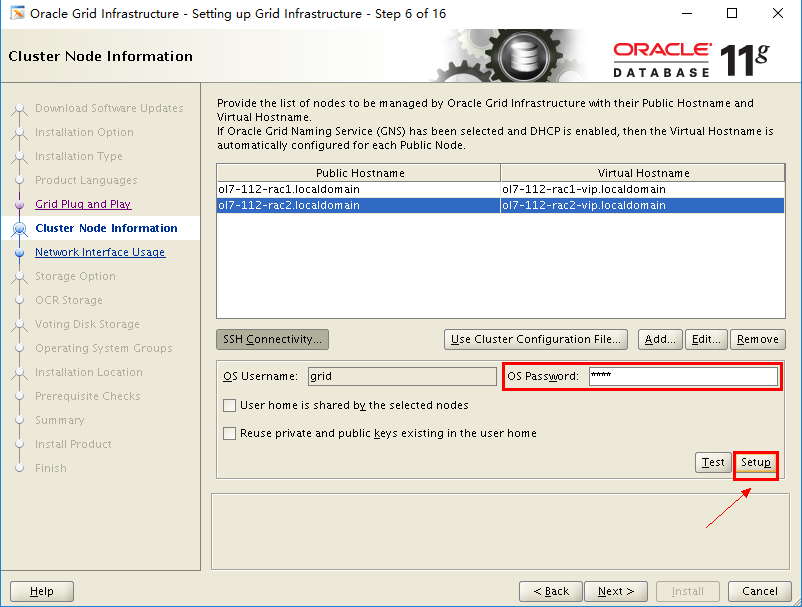
Task: Click Install Product step
Action: 73,444
